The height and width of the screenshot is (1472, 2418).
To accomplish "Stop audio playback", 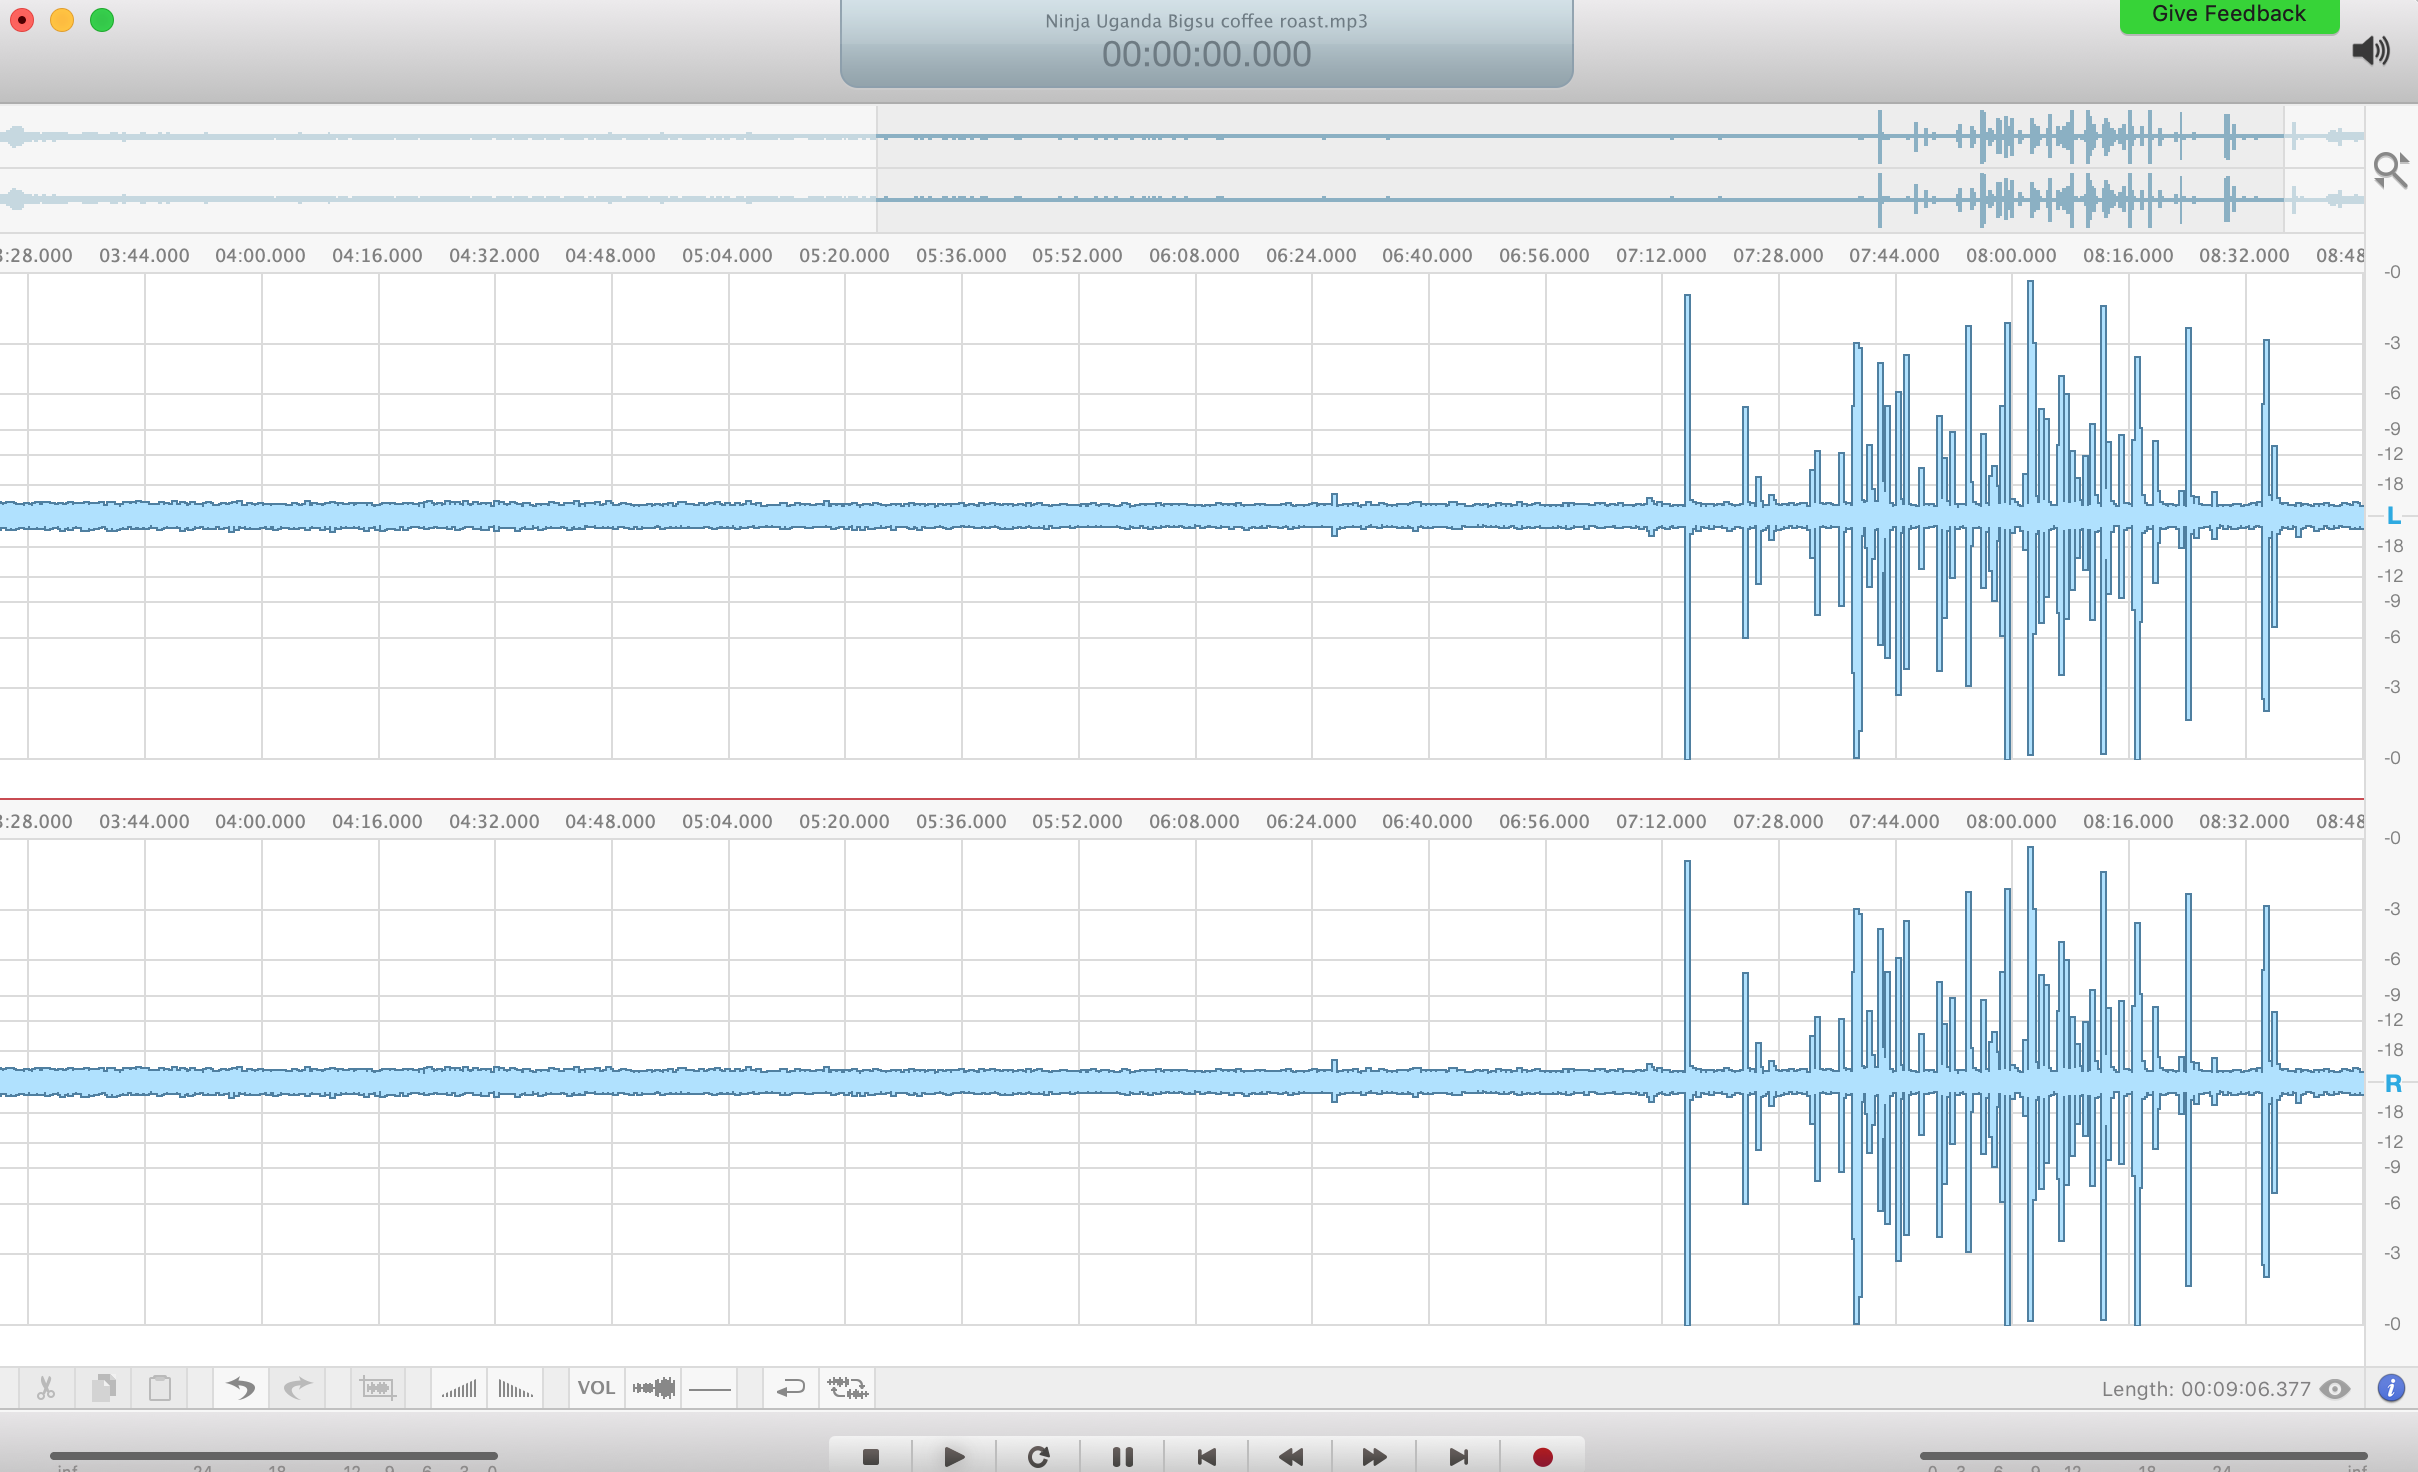I will click(870, 1457).
